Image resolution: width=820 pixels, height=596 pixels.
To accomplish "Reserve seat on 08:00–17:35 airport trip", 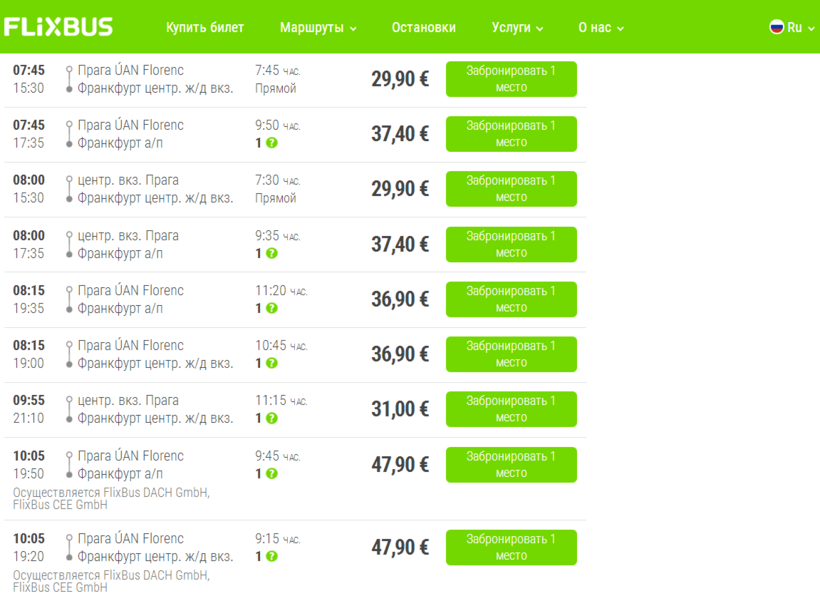I will pyautogui.click(x=511, y=244).
